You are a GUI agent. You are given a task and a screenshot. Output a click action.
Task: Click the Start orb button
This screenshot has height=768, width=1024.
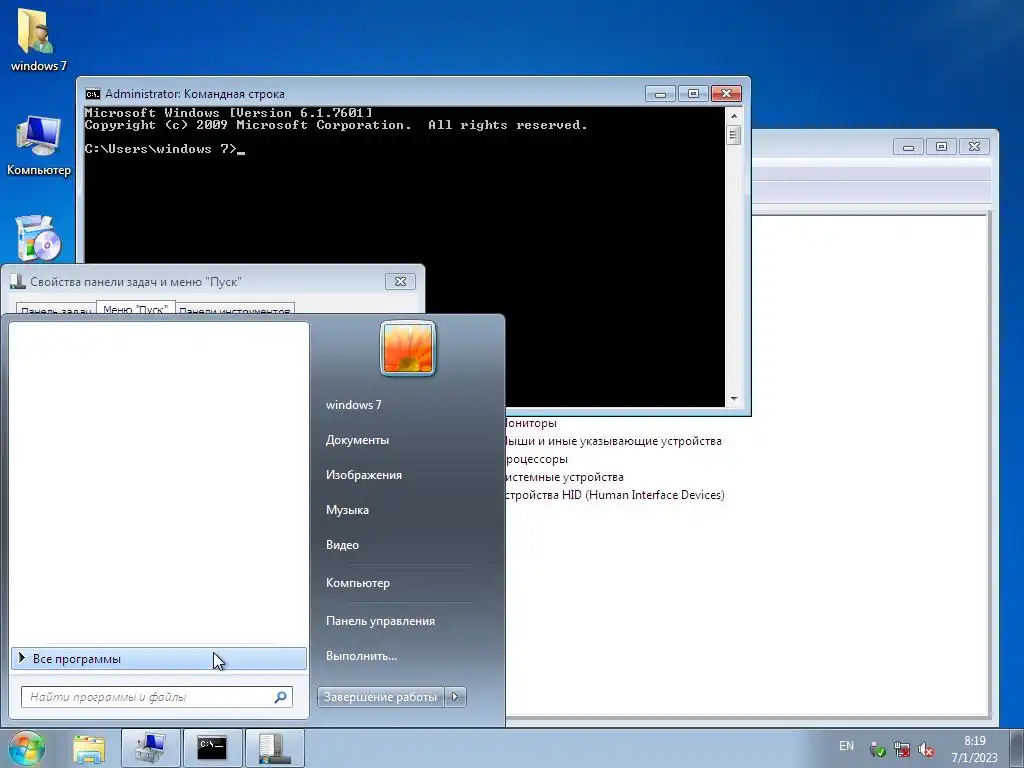[26, 748]
